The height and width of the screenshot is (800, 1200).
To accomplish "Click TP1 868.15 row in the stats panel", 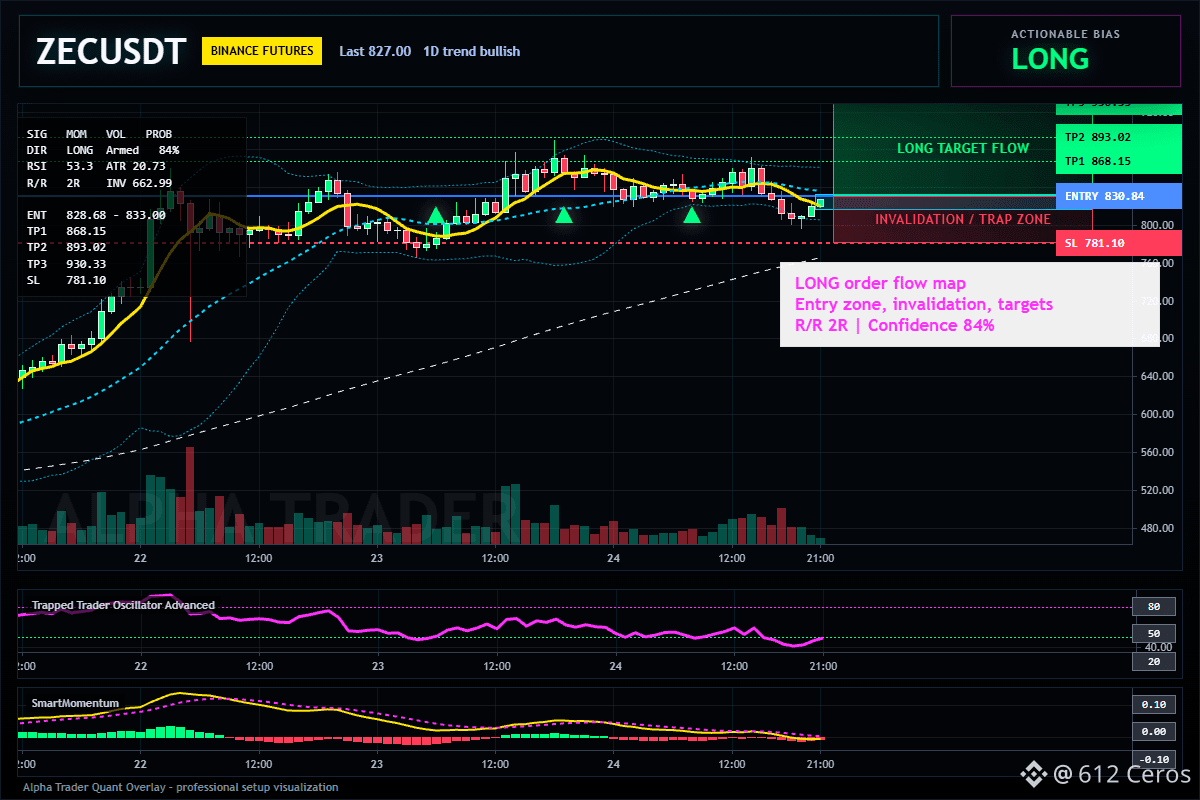I will pos(65,231).
